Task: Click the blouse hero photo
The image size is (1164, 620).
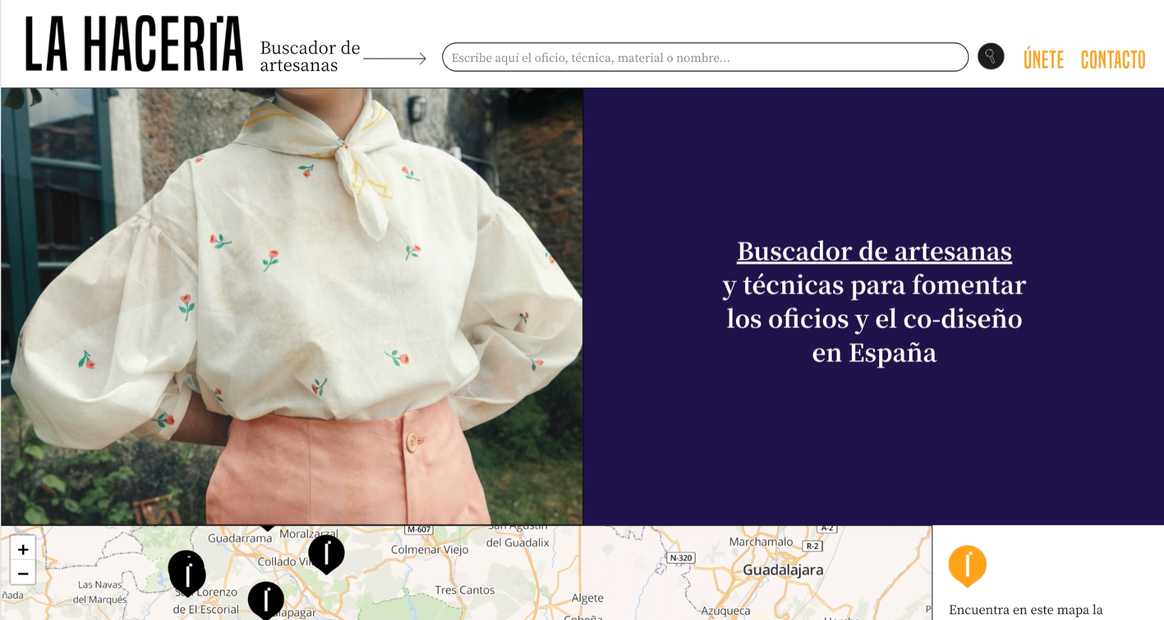Action: click(292, 306)
